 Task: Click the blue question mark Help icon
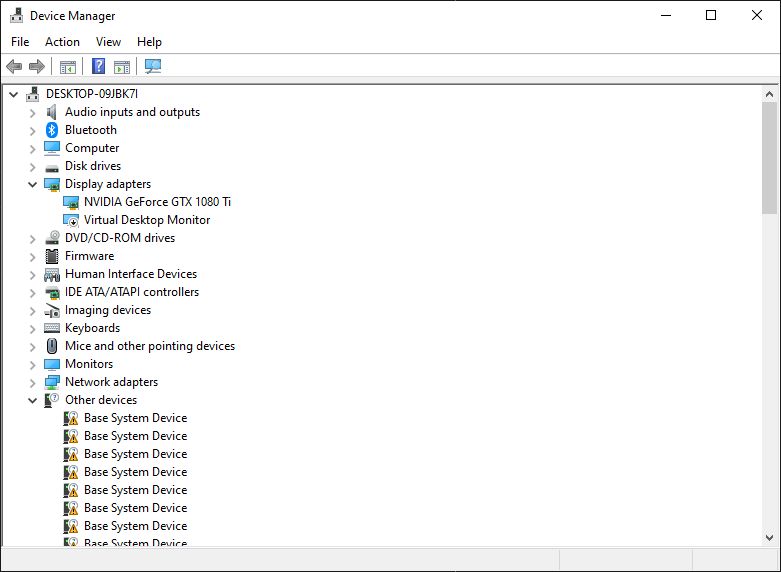coord(99,66)
